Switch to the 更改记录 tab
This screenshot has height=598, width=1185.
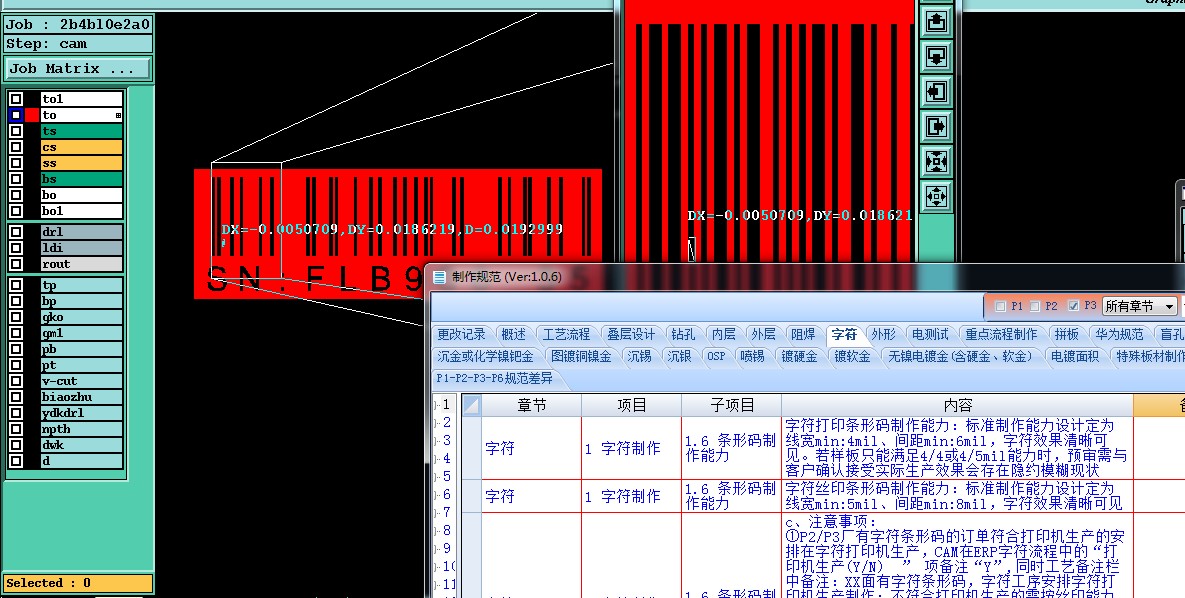(461, 334)
